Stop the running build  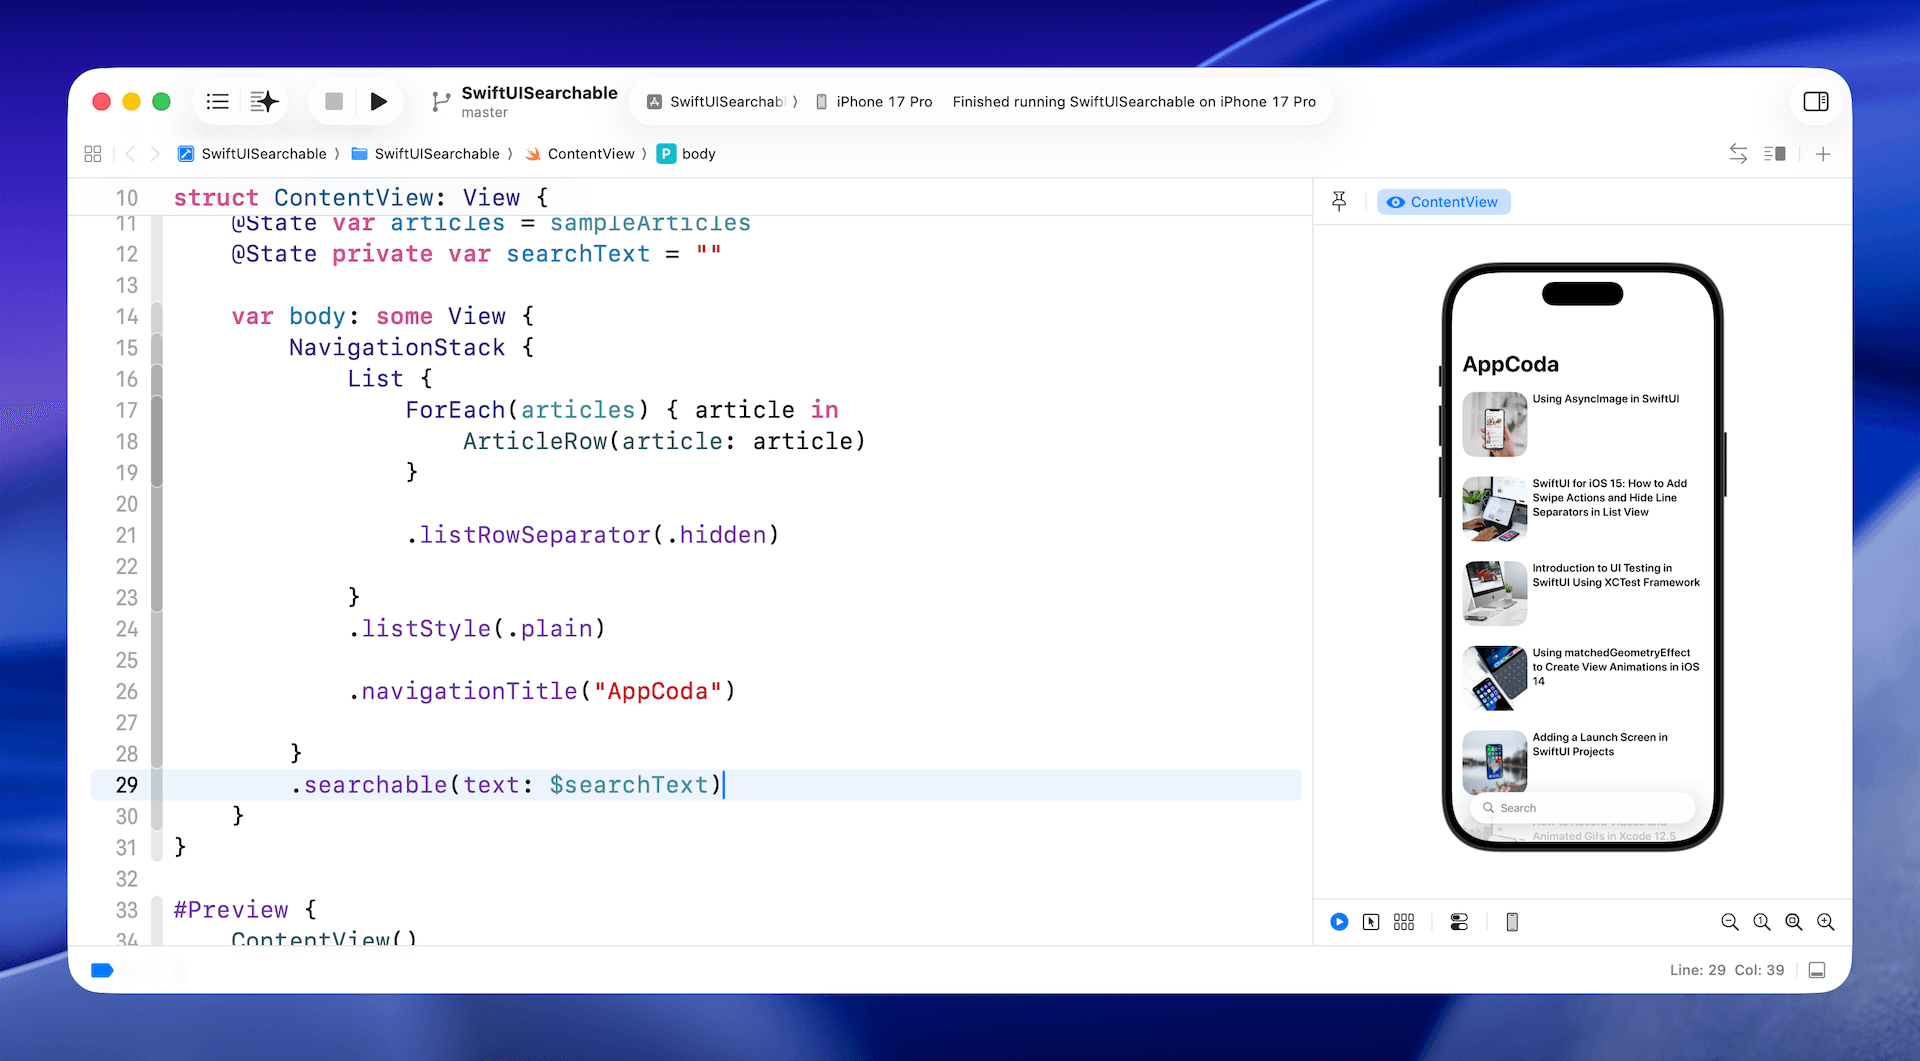point(334,101)
